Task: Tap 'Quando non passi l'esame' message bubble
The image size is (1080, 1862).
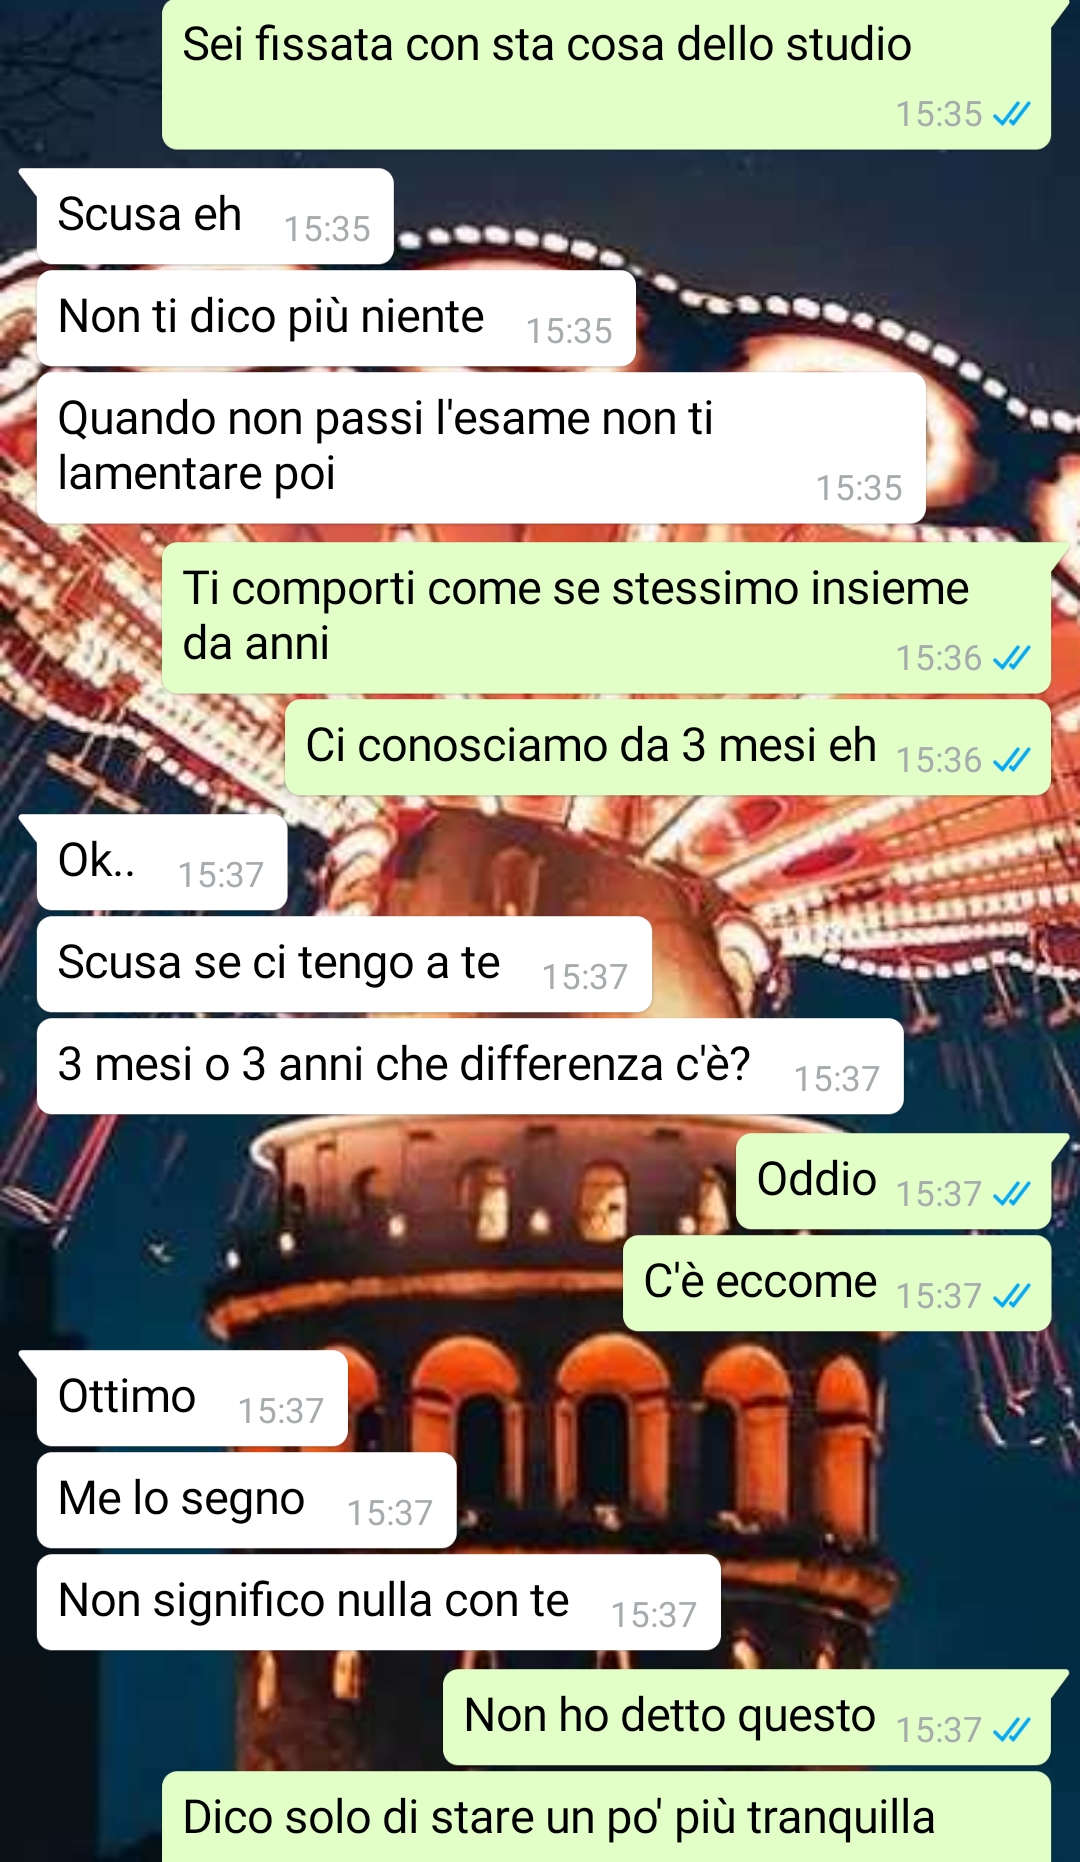Action: click(x=481, y=448)
